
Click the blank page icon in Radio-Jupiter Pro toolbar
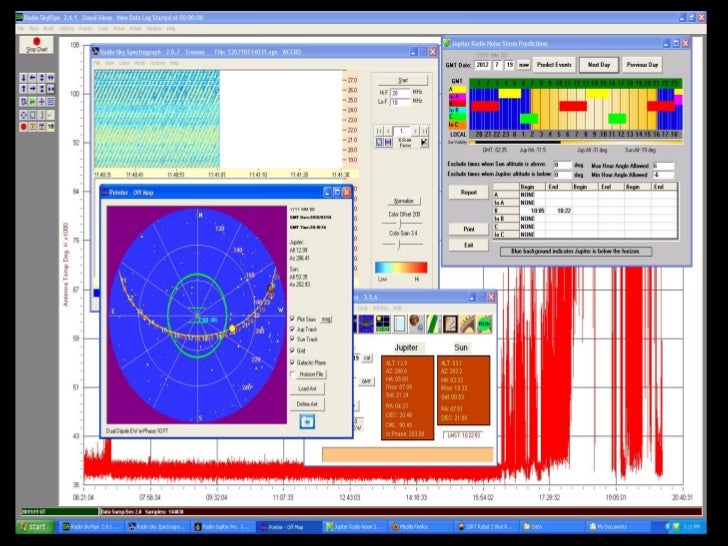coord(399,324)
